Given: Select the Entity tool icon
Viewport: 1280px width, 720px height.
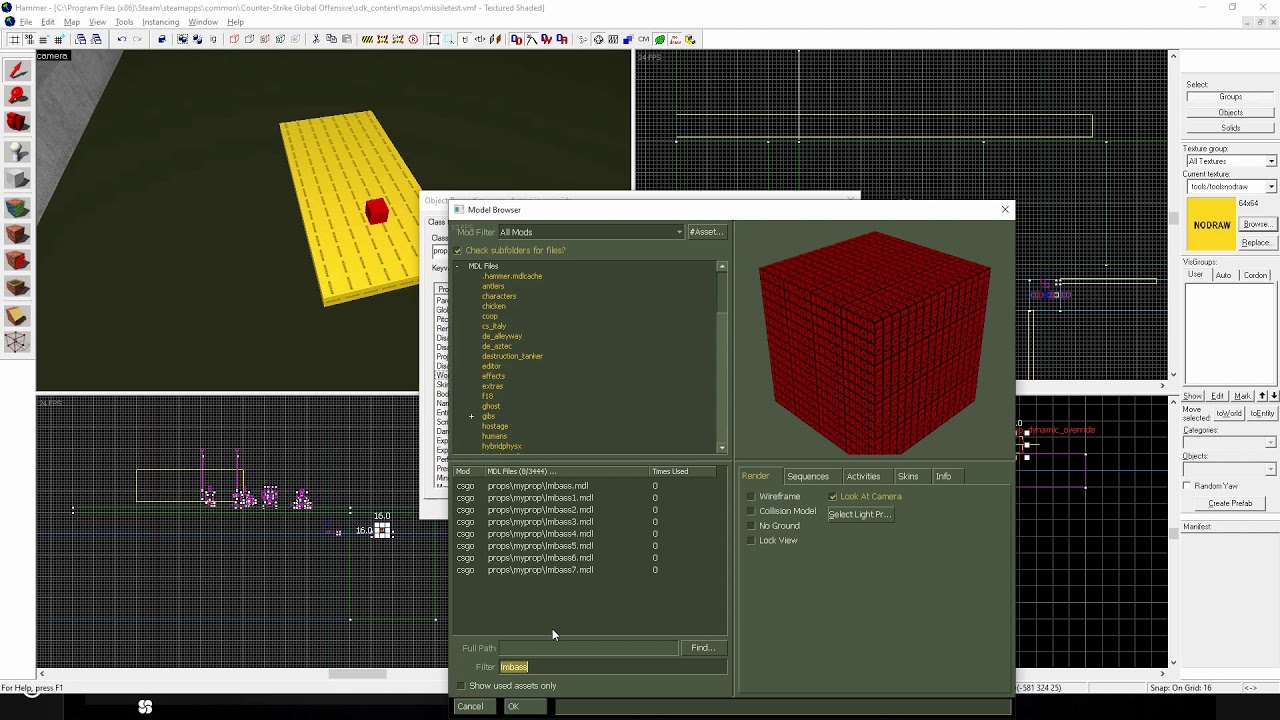Looking at the screenshot, I should [16, 151].
